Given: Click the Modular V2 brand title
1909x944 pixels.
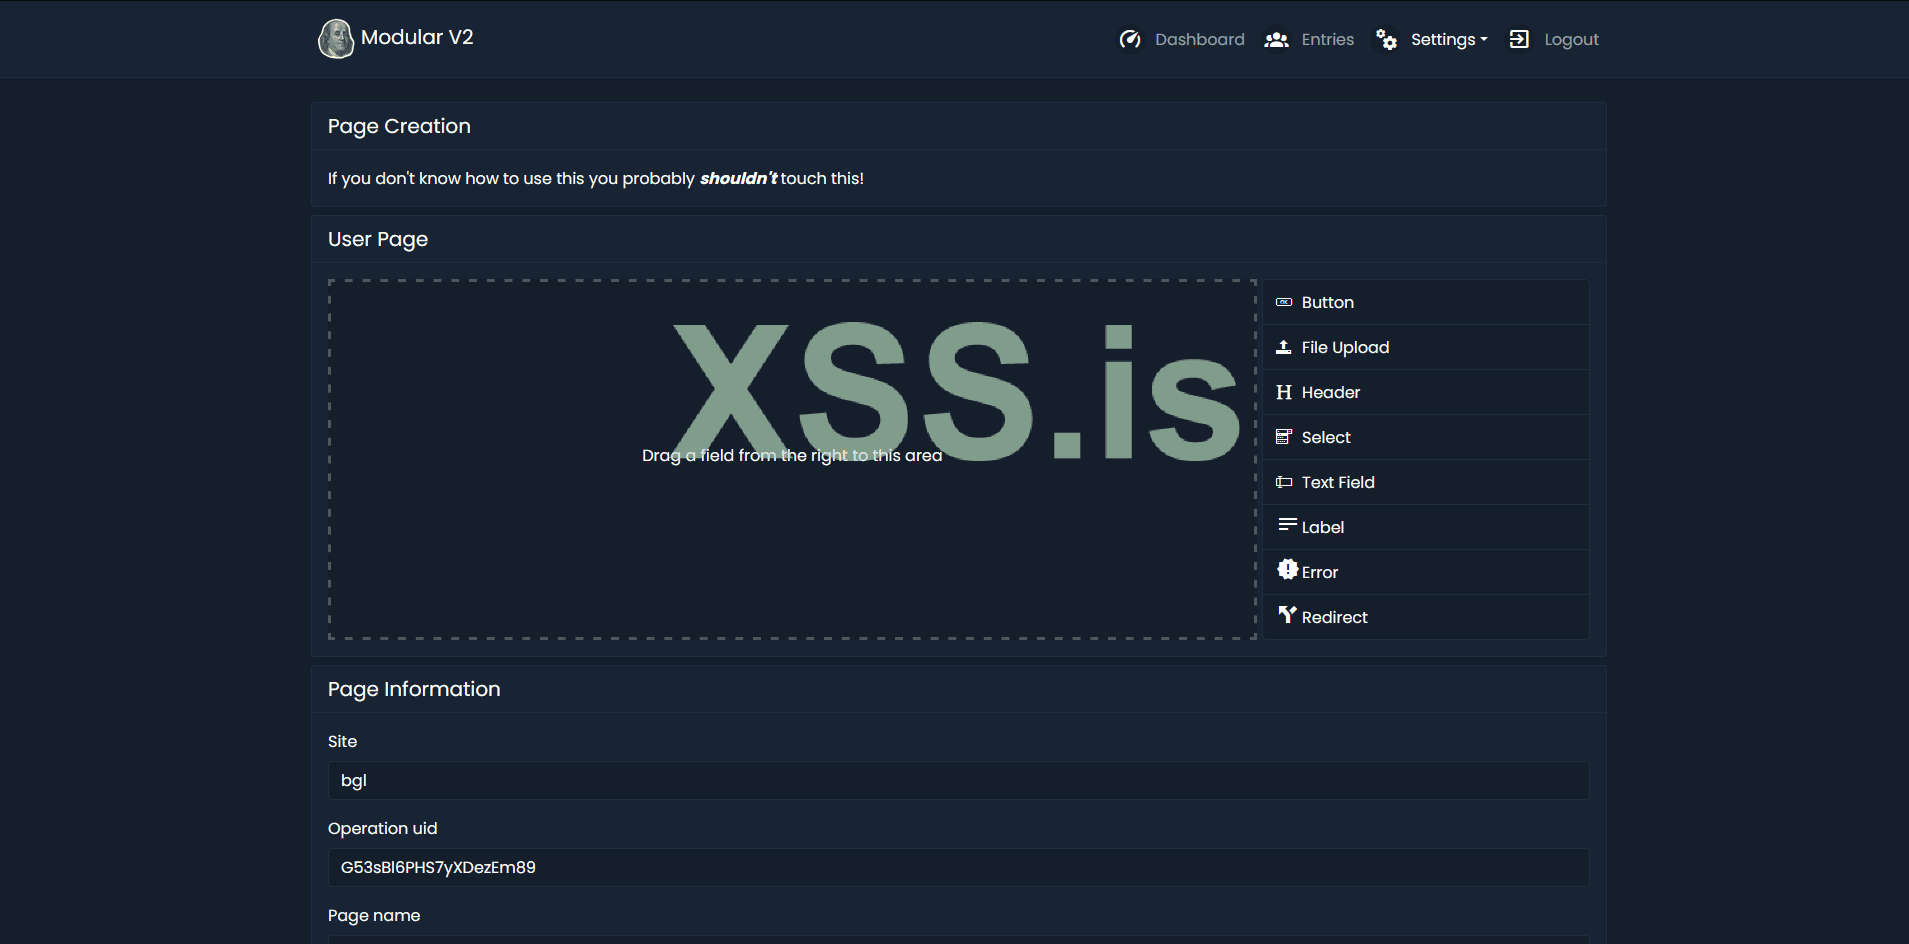Looking at the screenshot, I should (x=417, y=37).
